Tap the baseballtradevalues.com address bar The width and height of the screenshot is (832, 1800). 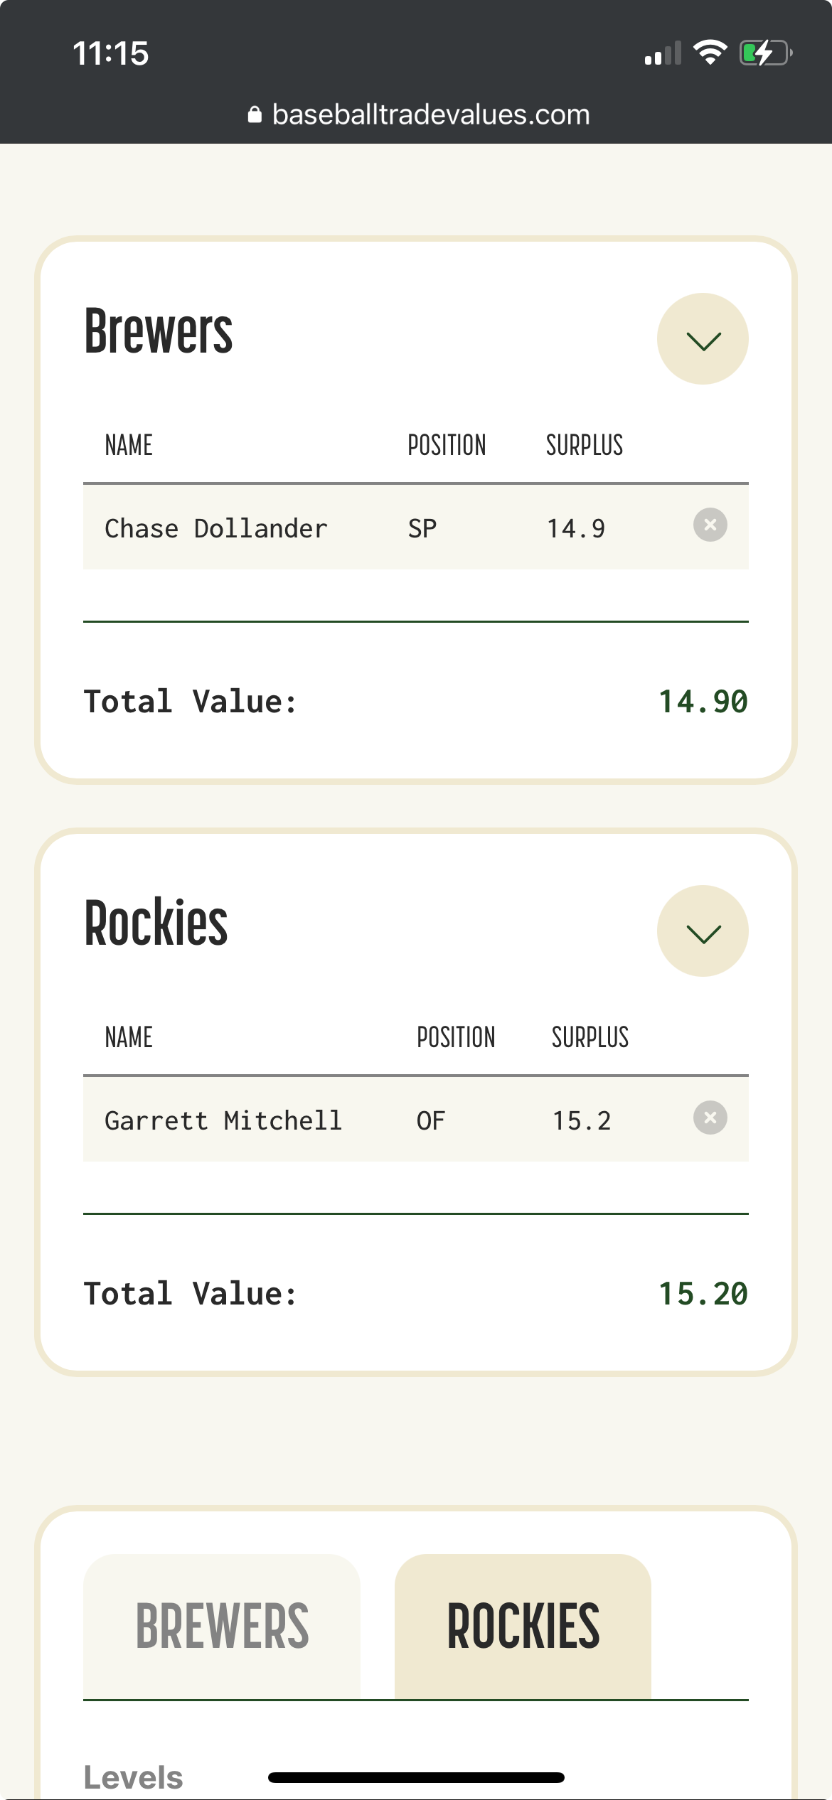(x=430, y=115)
